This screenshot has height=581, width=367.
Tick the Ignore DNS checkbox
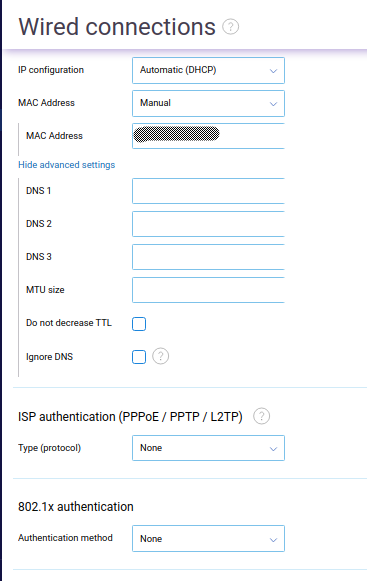coord(139,357)
